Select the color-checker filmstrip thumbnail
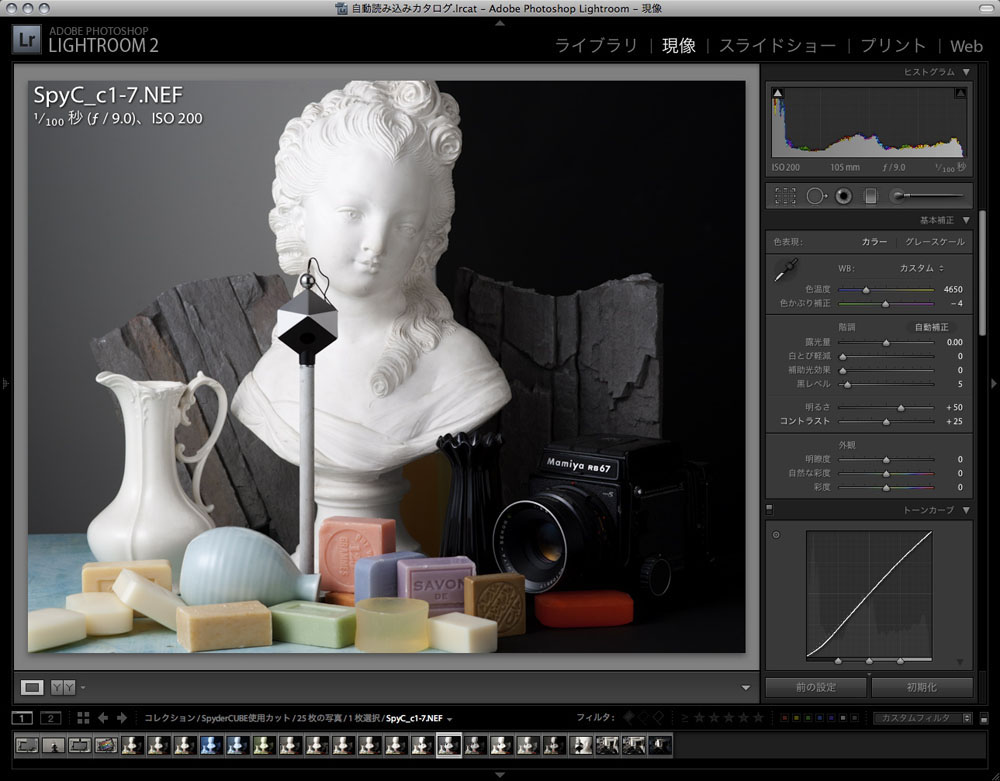This screenshot has width=1000, height=781. tap(106, 745)
